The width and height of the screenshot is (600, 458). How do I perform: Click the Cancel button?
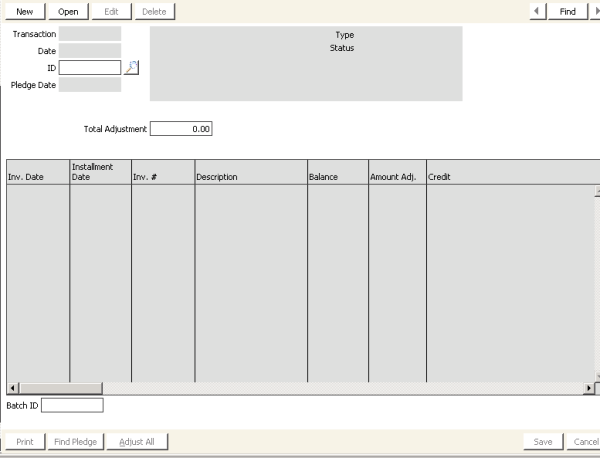tap(583, 442)
